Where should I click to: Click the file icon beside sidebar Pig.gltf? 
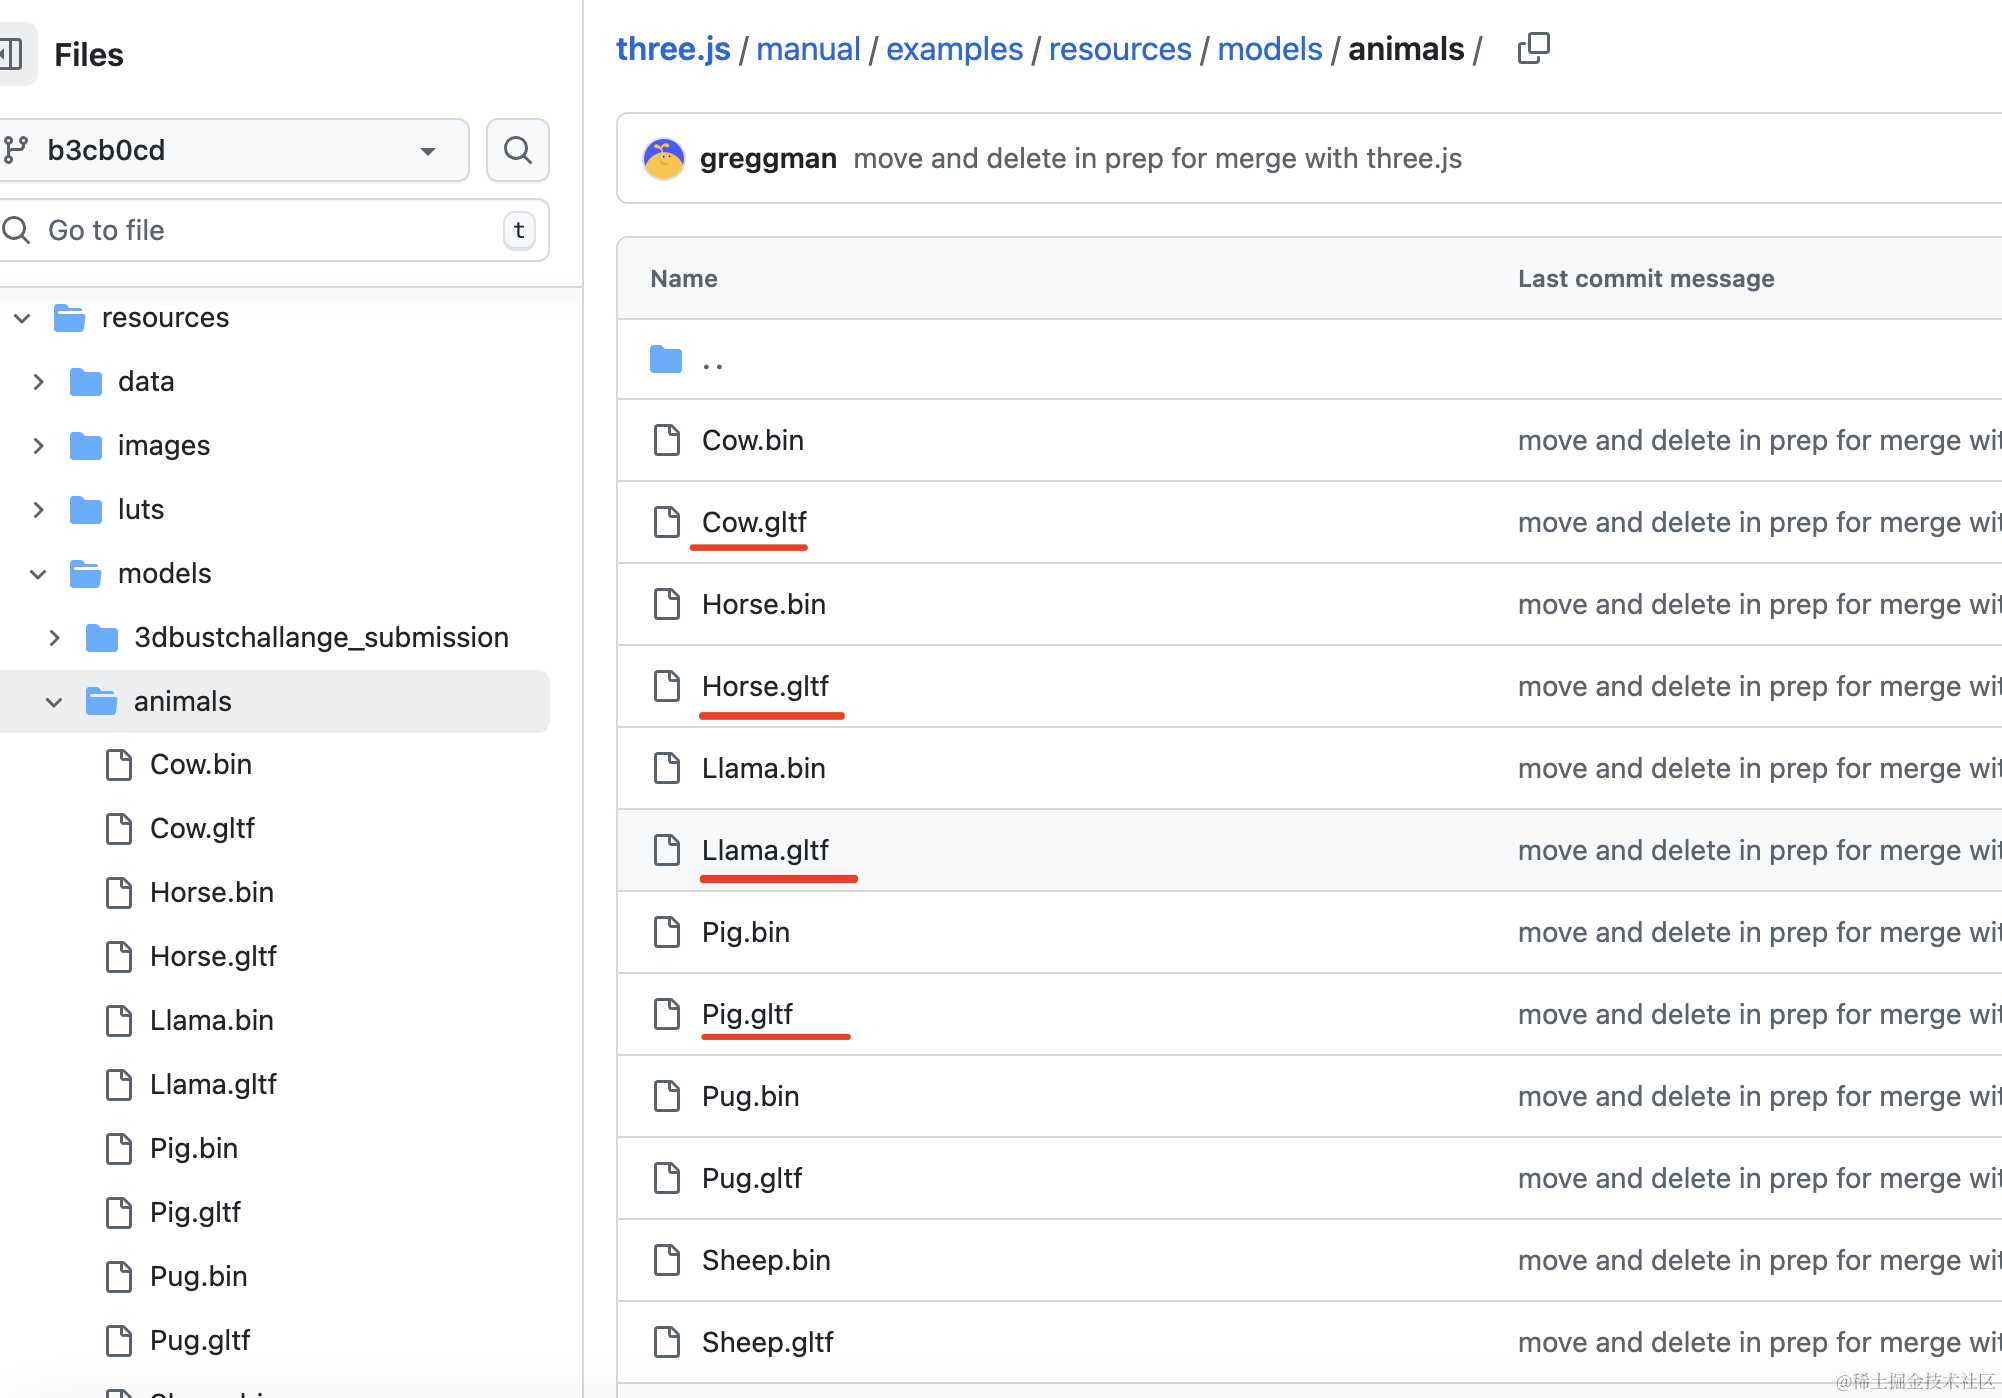(x=119, y=1212)
